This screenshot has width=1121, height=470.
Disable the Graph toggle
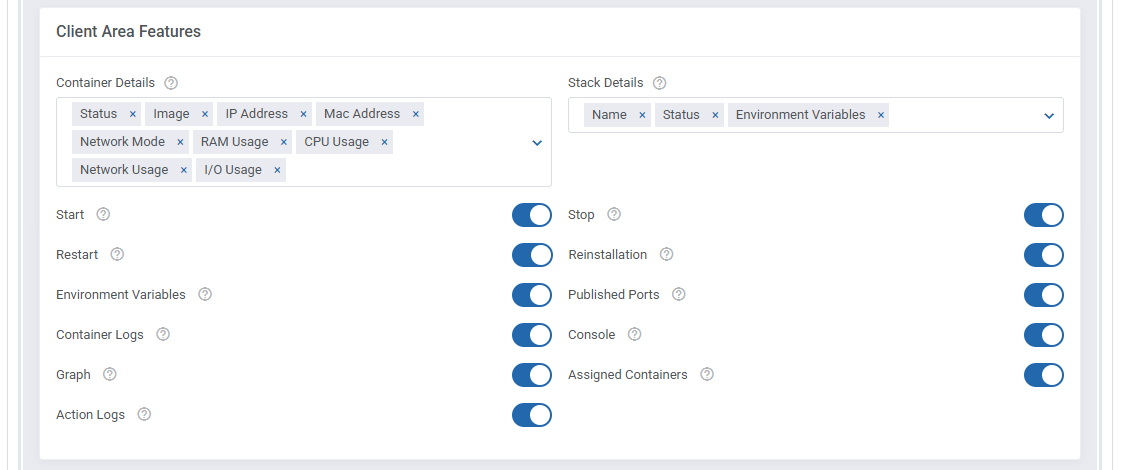(532, 376)
